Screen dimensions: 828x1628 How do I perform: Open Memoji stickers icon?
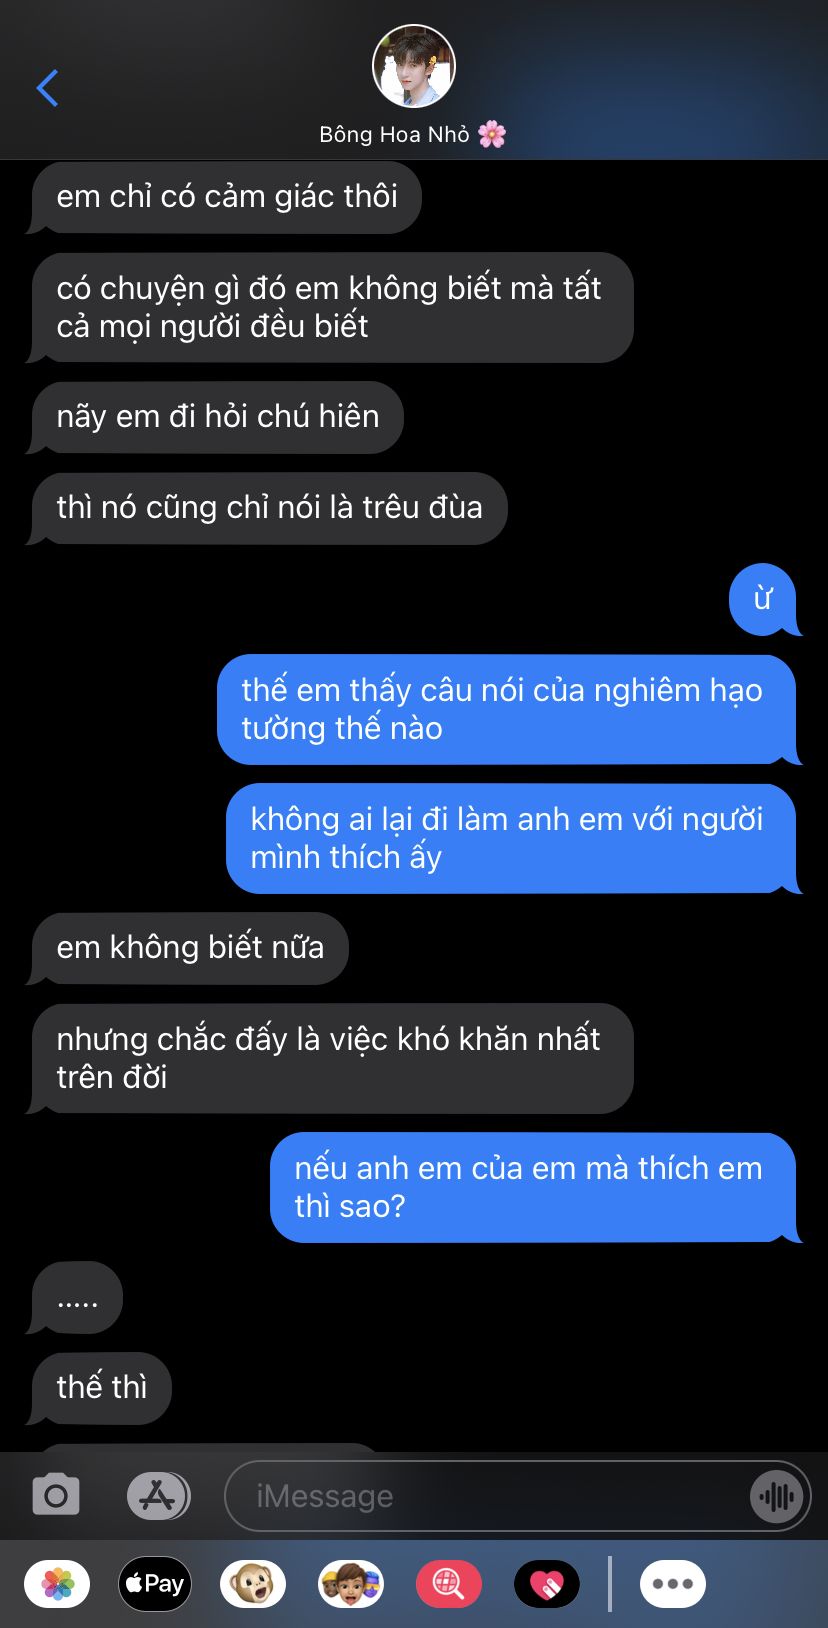(x=350, y=1584)
